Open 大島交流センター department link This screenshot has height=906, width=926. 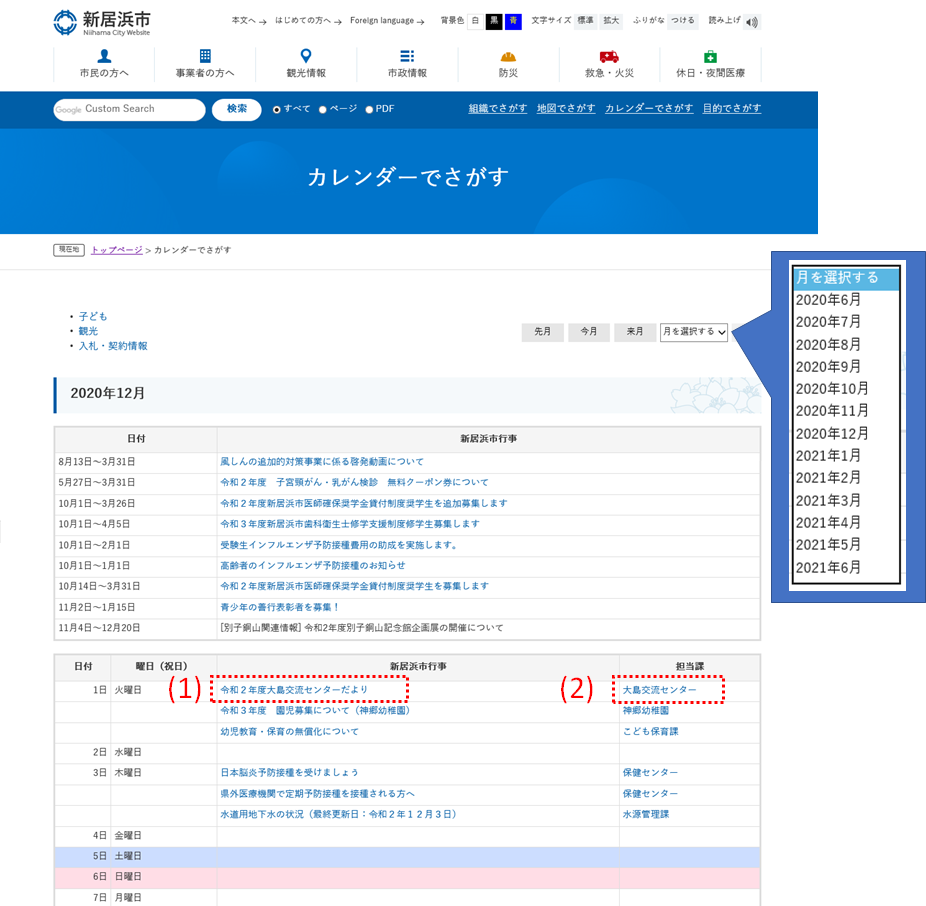point(660,690)
